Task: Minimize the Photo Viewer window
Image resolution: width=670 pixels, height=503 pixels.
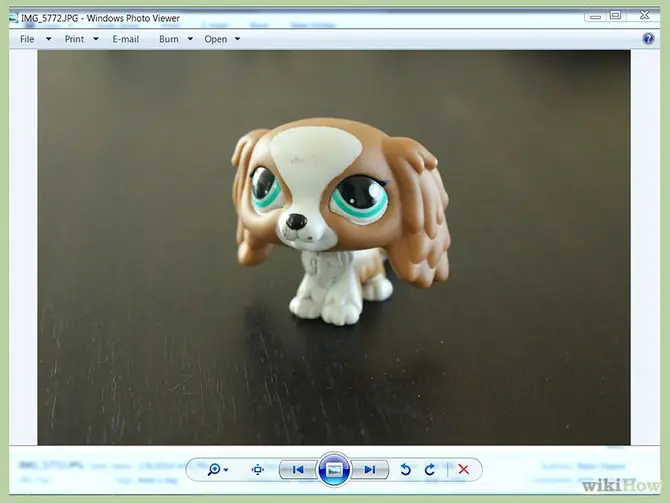Action: pos(595,17)
